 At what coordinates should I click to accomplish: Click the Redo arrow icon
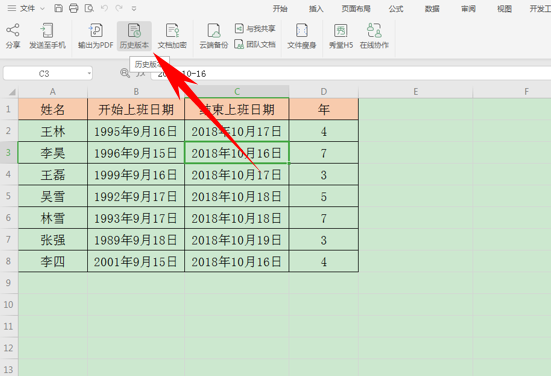(119, 8)
